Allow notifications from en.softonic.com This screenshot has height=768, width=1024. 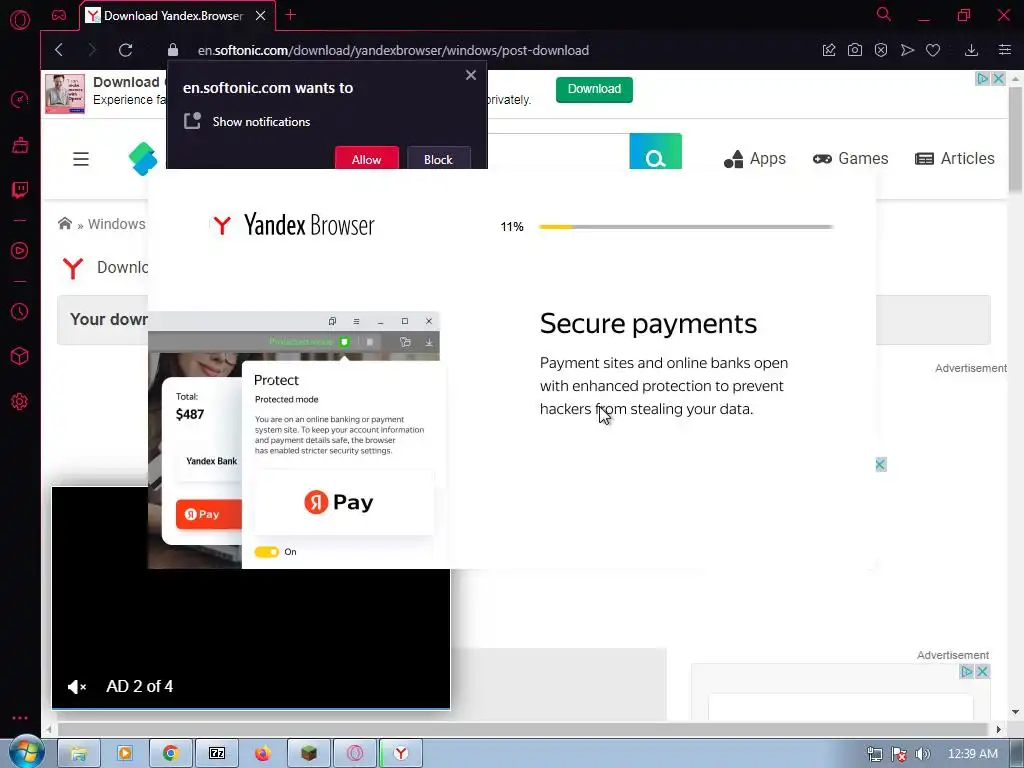click(x=366, y=158)
